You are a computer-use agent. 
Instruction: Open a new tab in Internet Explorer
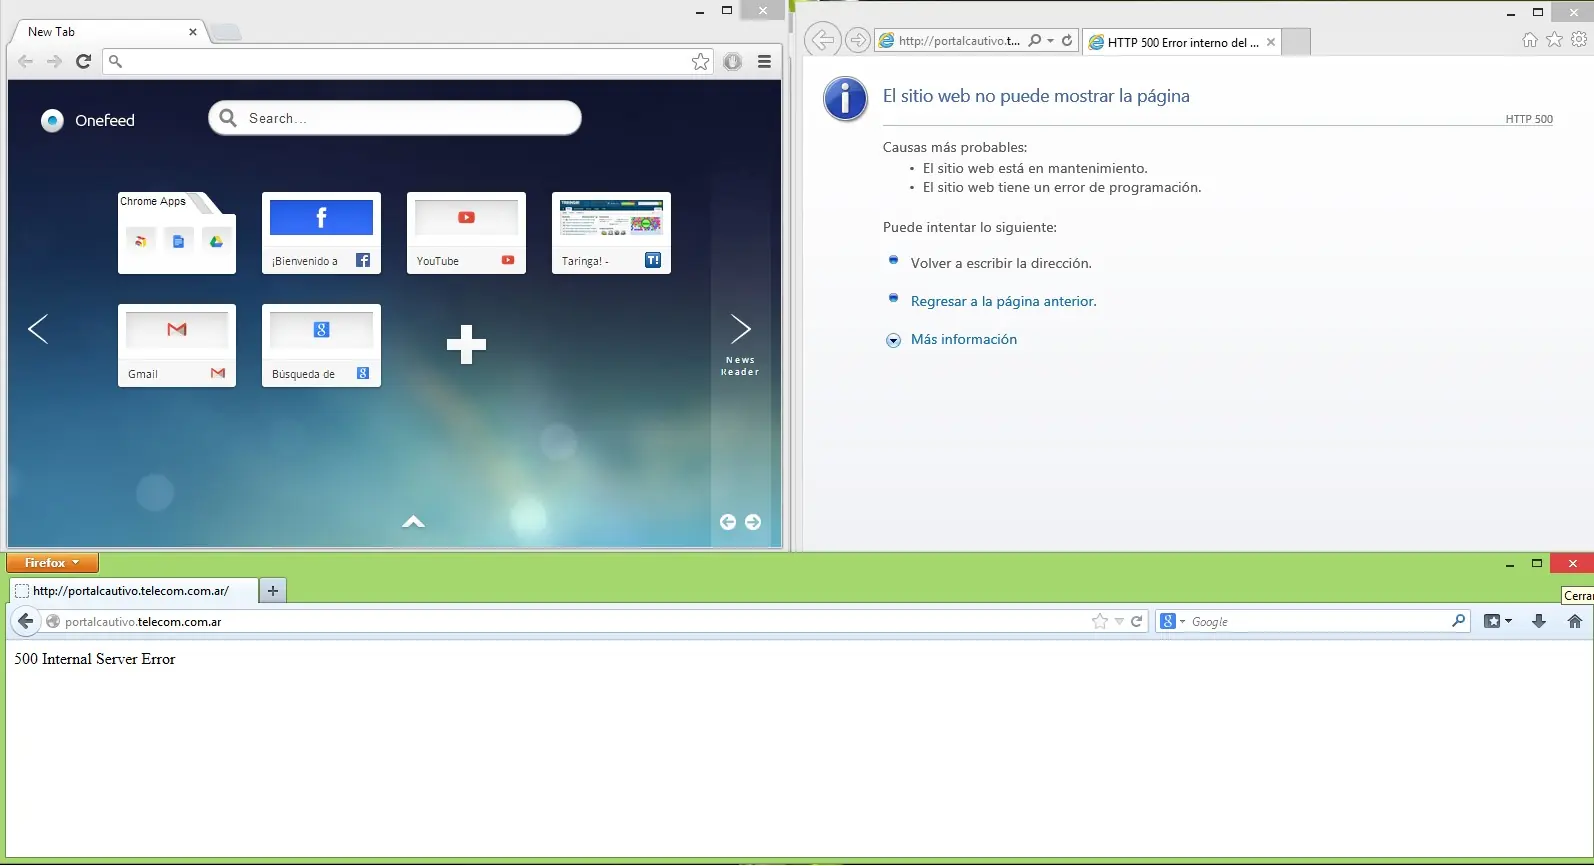(1296, 42)
